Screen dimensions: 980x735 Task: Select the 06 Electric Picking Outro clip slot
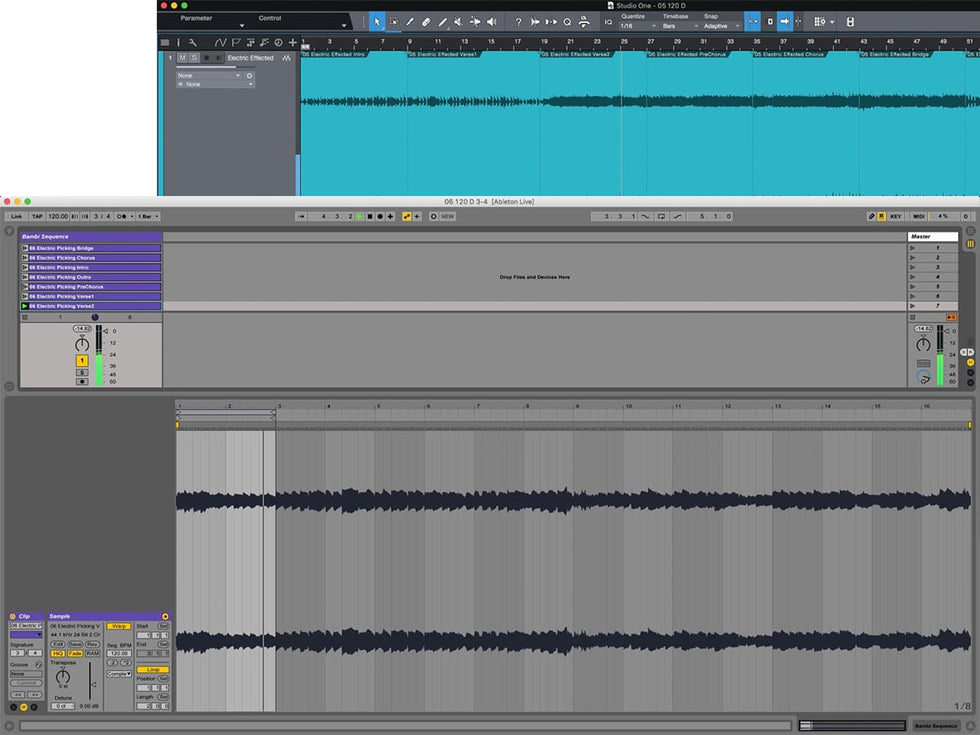click(94, 277)
